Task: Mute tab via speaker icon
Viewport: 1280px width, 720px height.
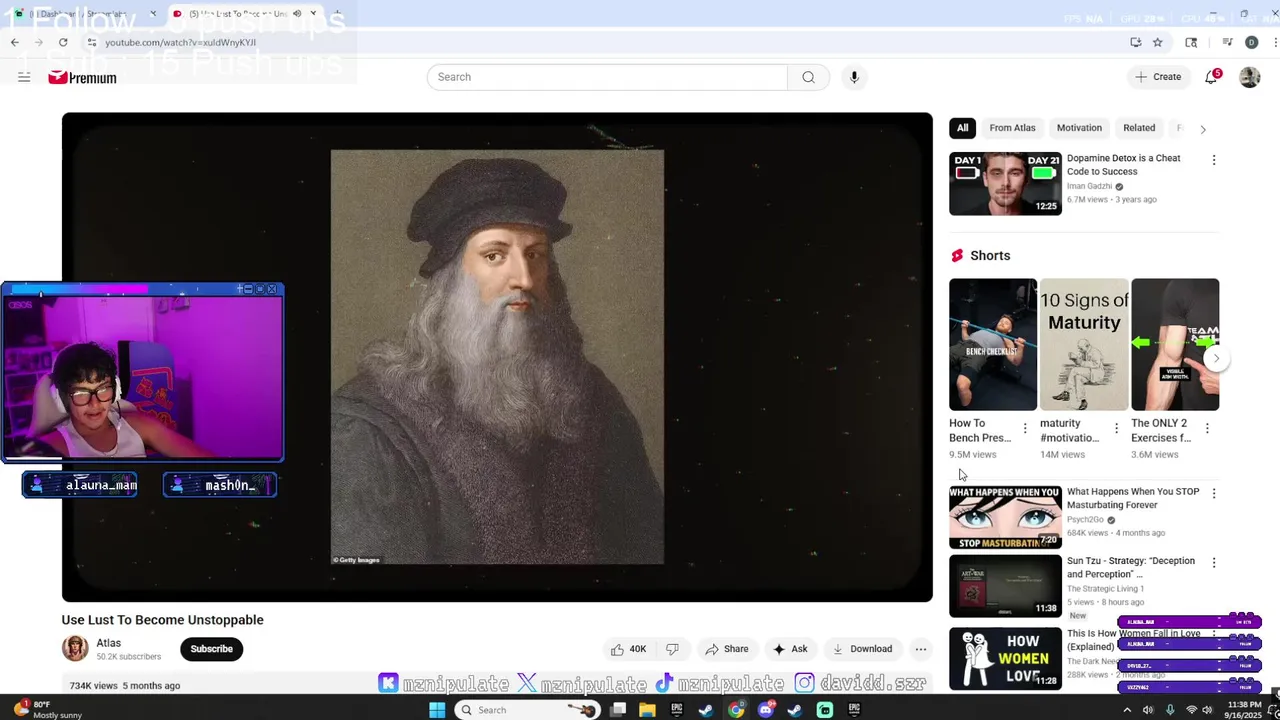Action: pos(297,14)
